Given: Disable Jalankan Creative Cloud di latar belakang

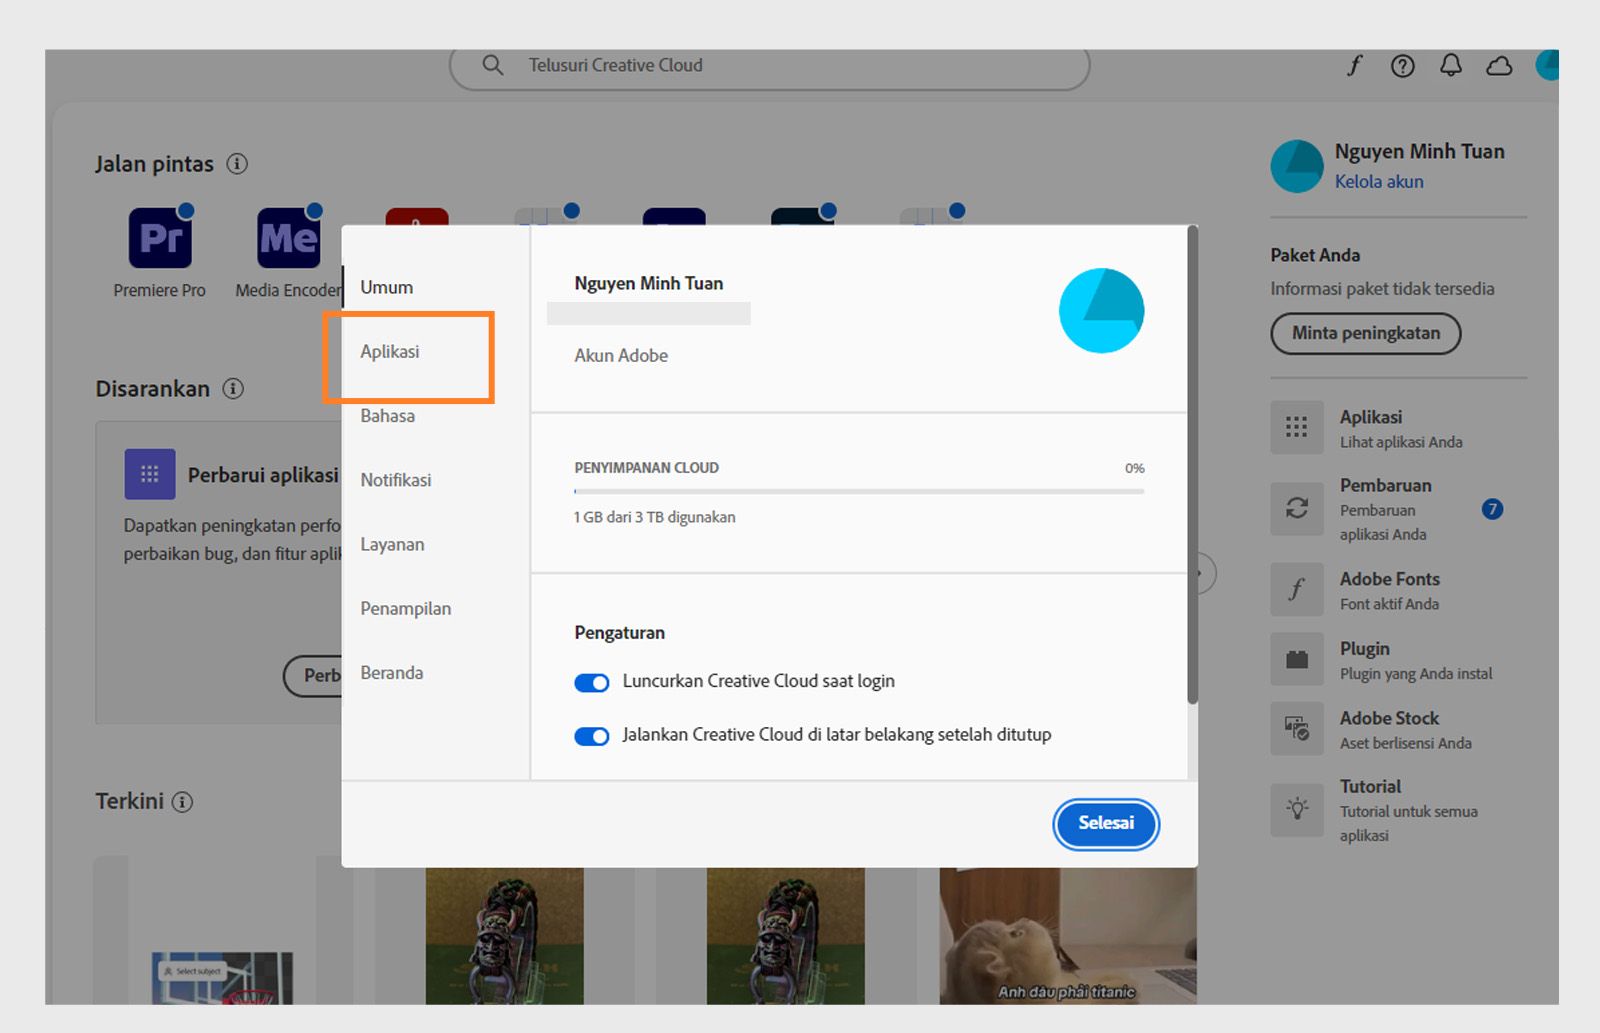Looking at the screenshot, I should click(x=591, y=735).
